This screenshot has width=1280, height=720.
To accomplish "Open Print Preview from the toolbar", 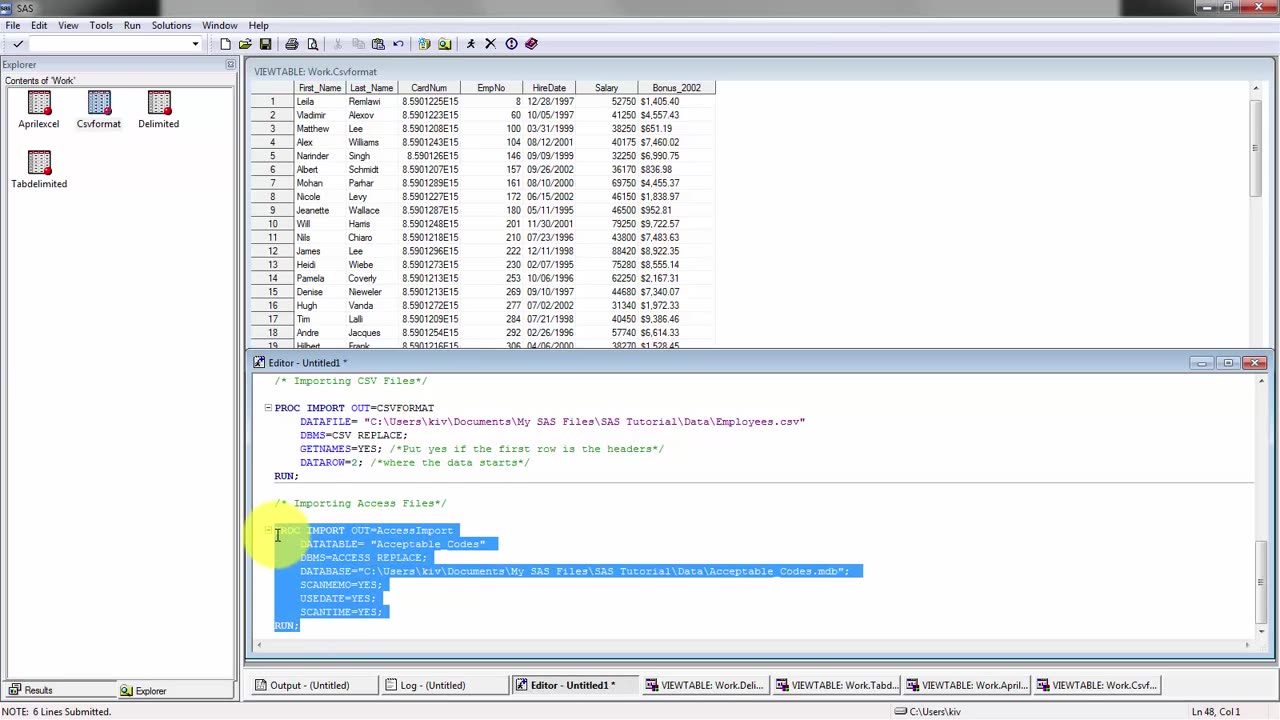I will pyautogui.click(x=312, y=44).
